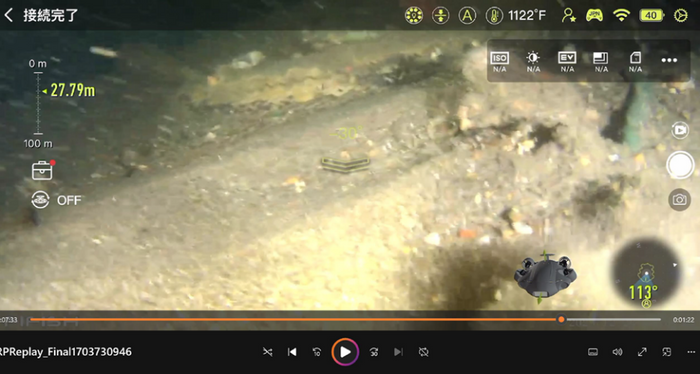Click the photo camera mode icon
Image resolution: width=700 pixels, height=374 pixels.
point(679,199)
